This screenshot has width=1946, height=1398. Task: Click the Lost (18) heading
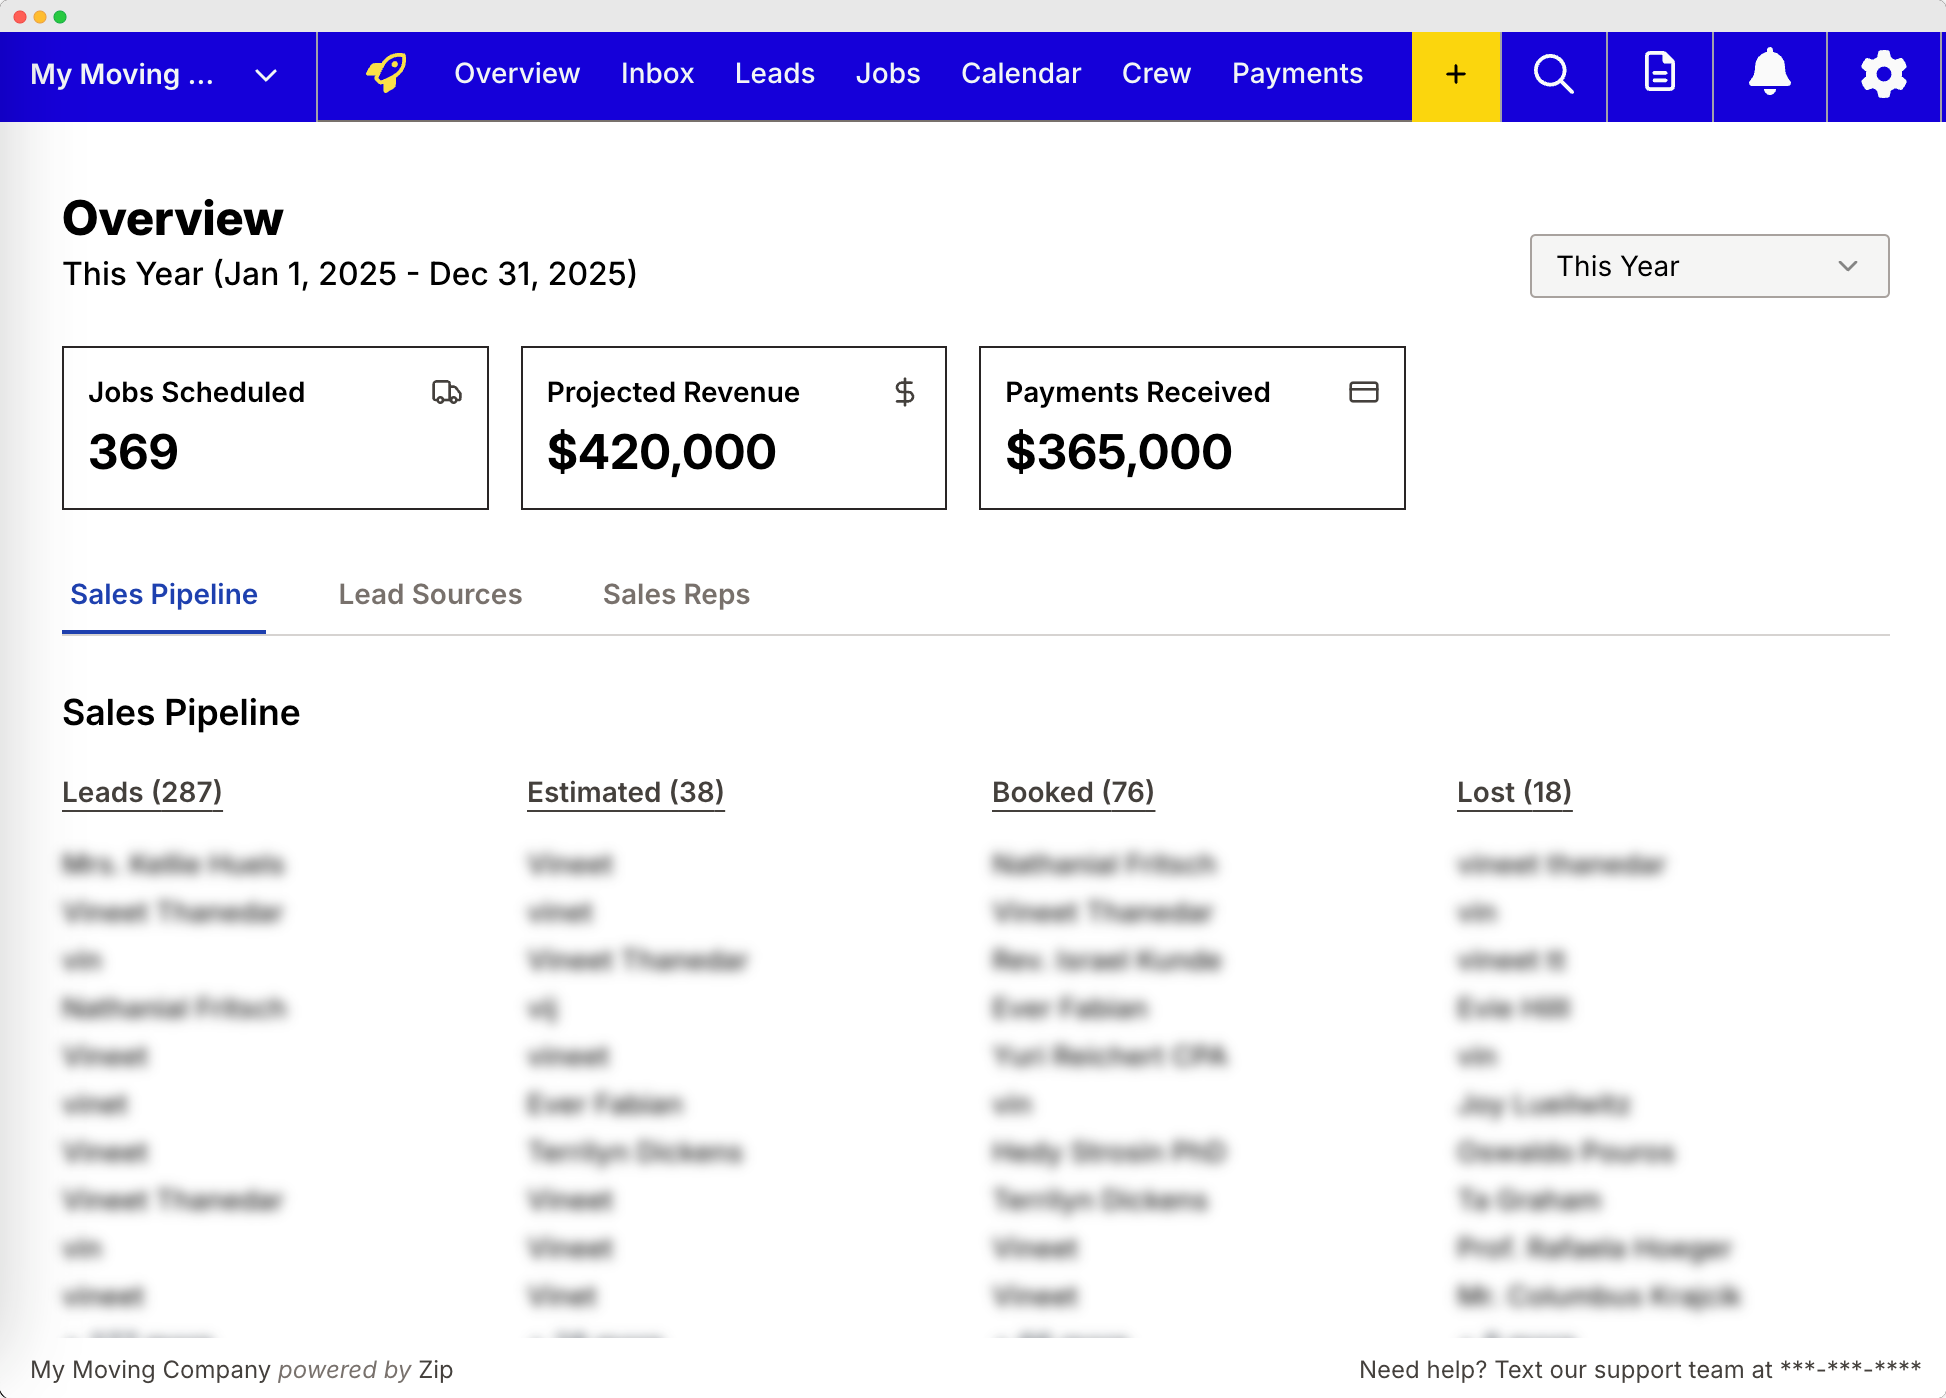1513,791
